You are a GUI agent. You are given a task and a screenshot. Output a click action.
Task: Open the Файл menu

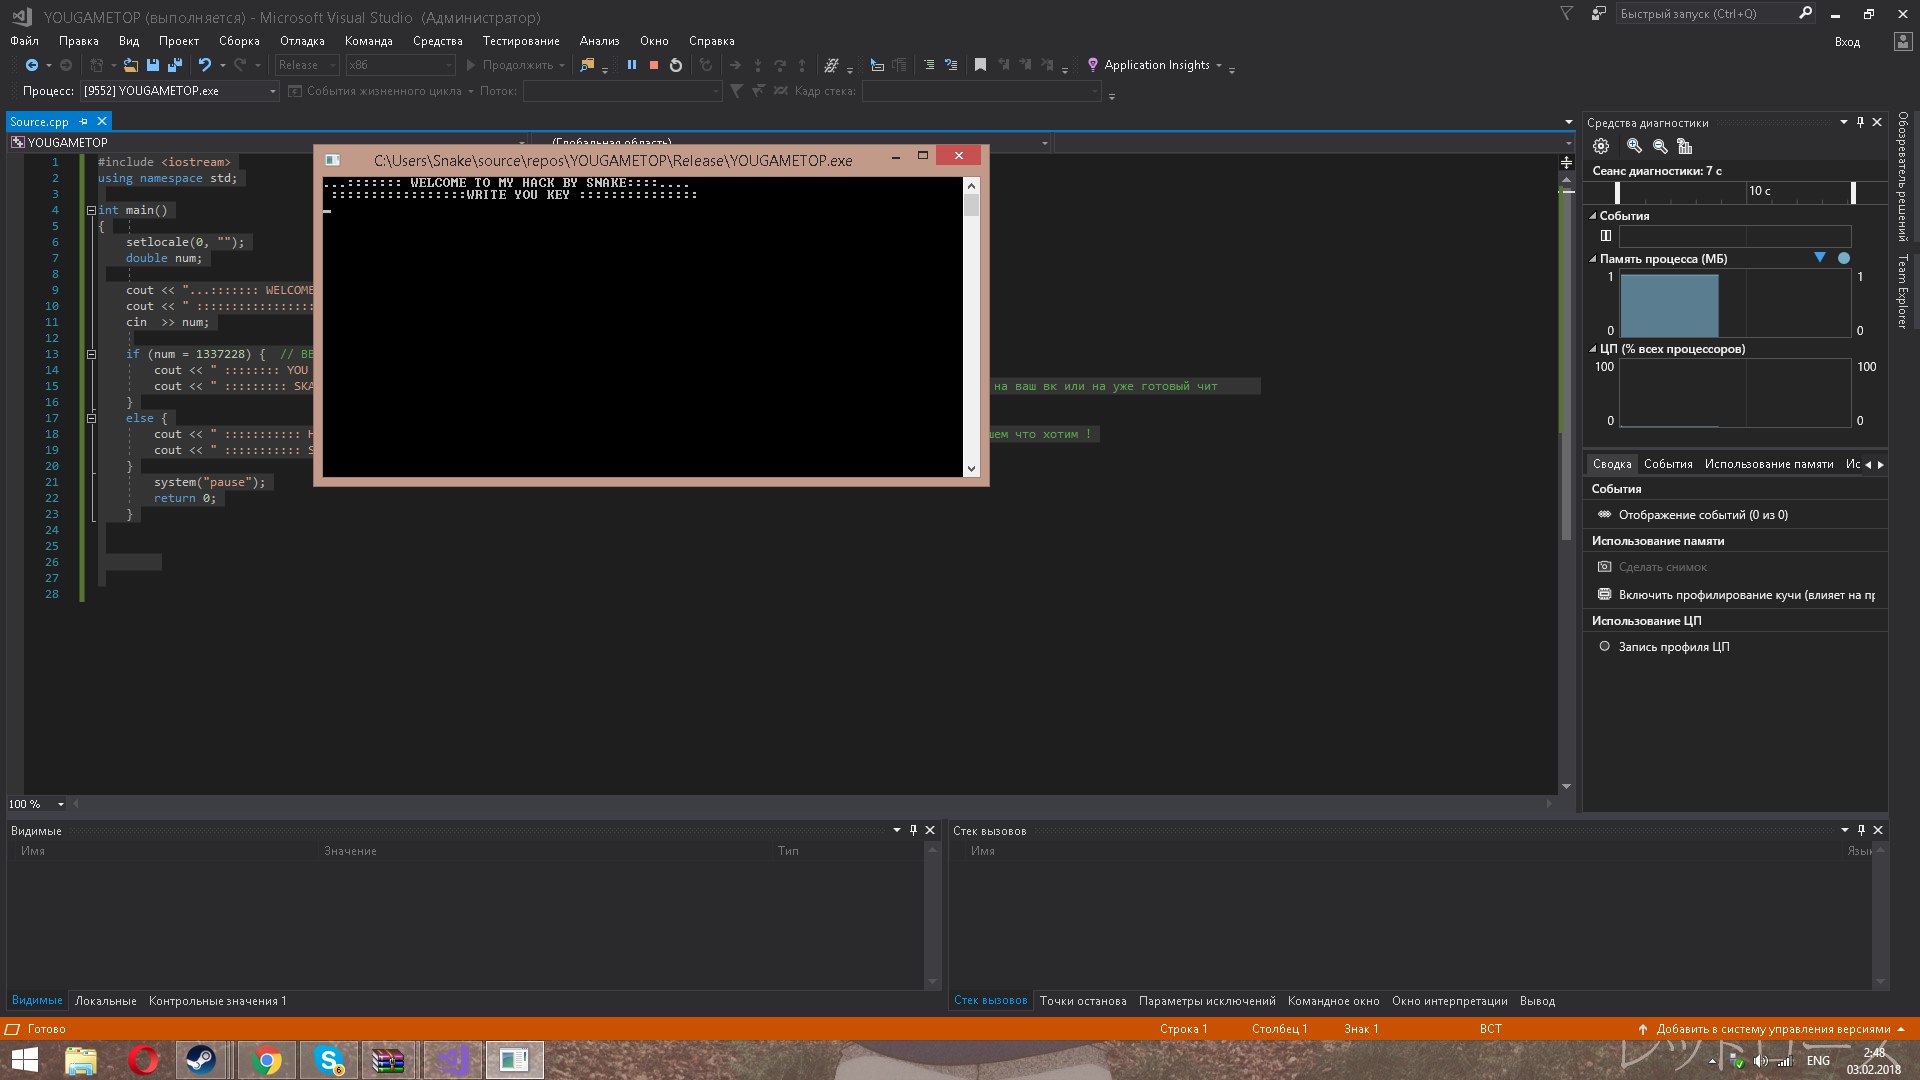[24, 41]
